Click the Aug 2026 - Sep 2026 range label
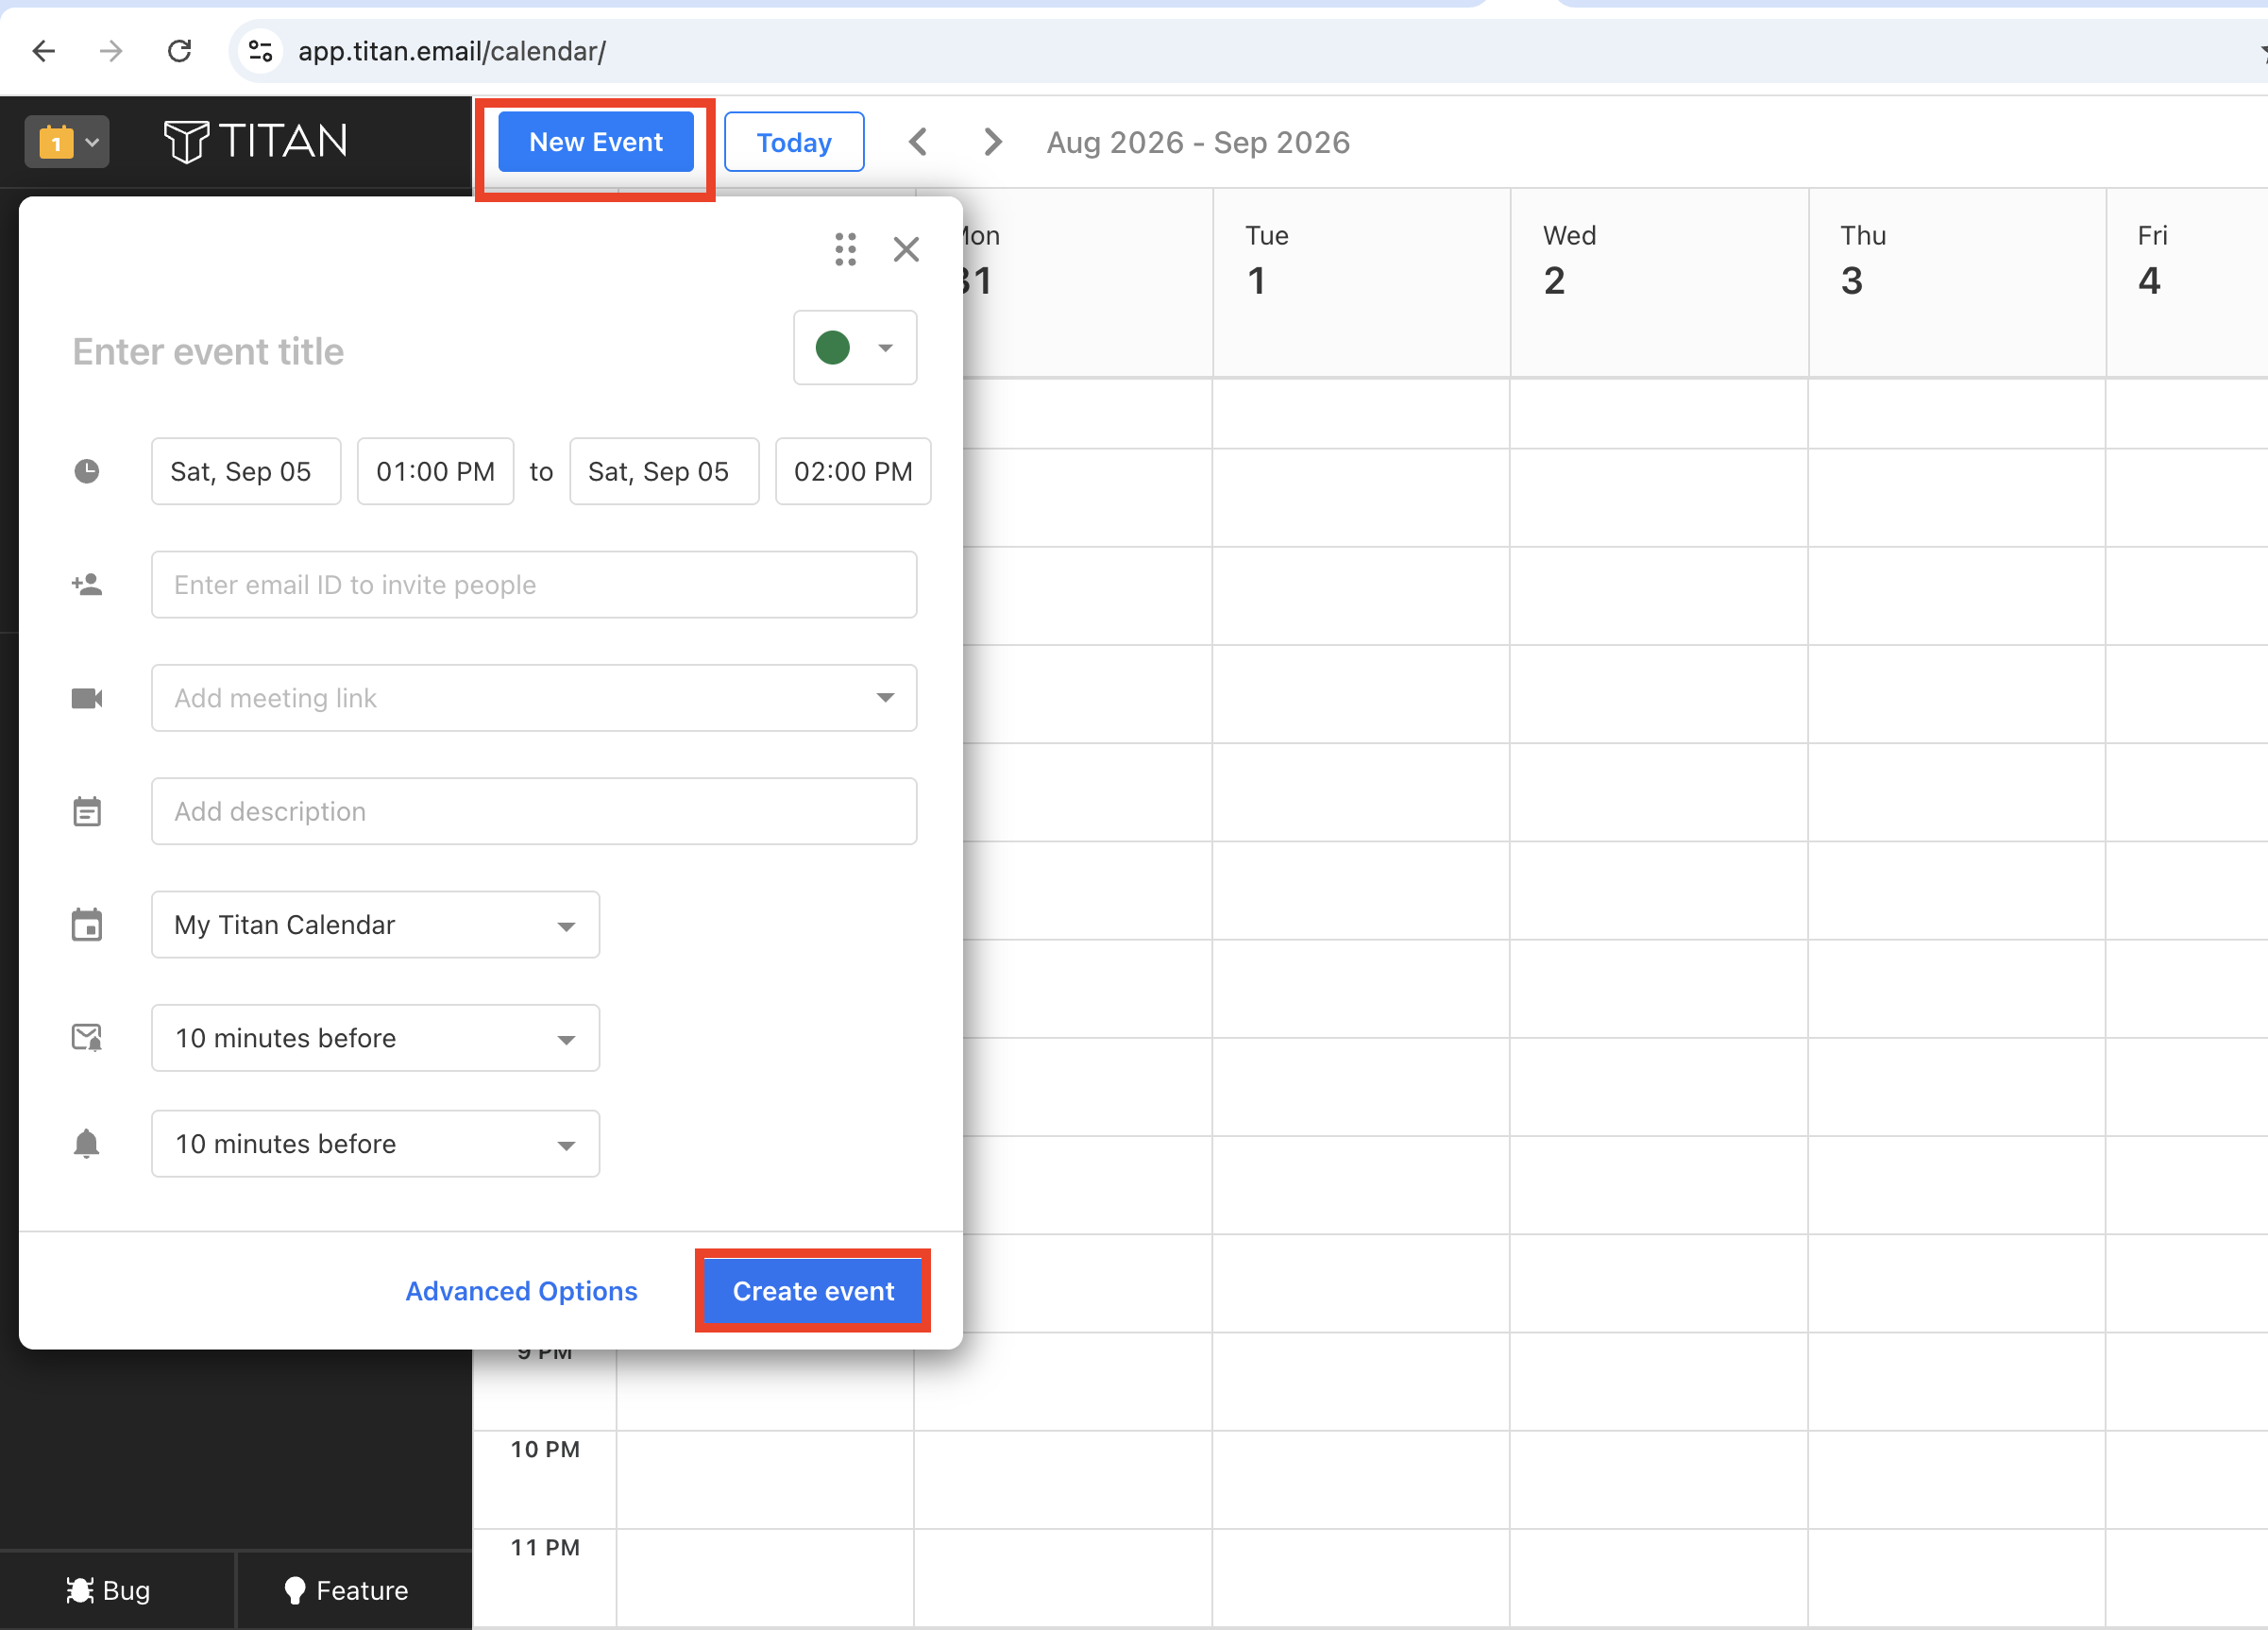This screenshot has height=1630, width=2268. (x=1198, y=142)
